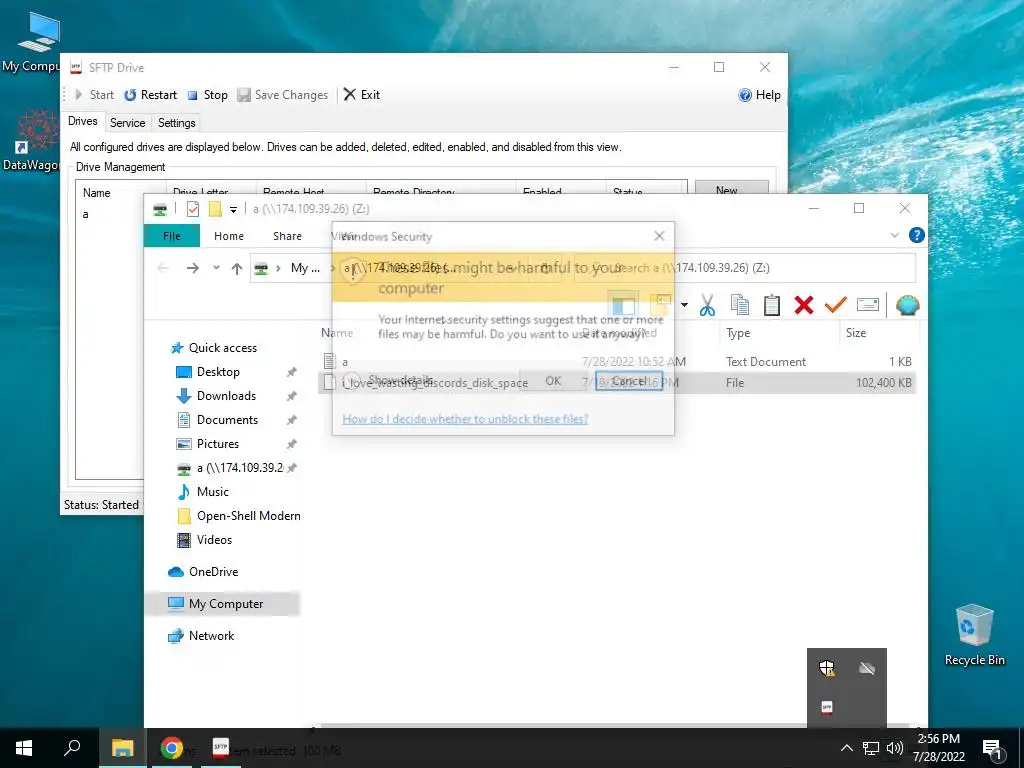Switch to the Service tab
The height and width of the screenshot is (768, 1024).
click(127, 123)
